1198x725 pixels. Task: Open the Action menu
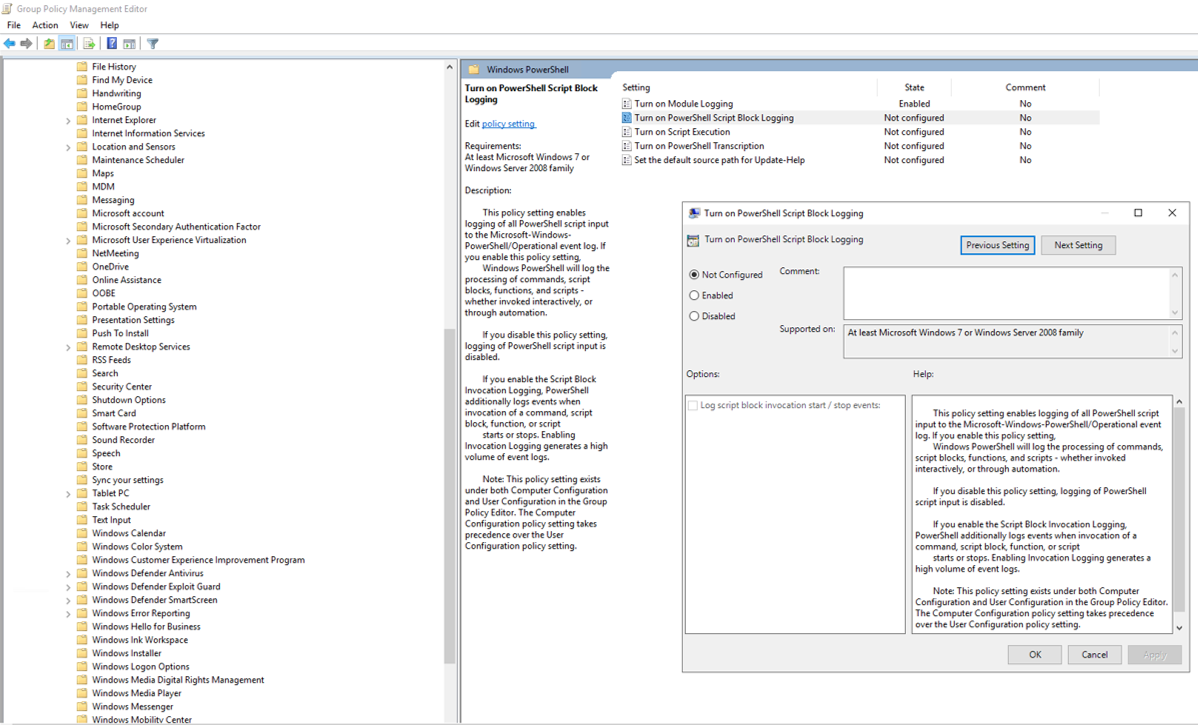tap(45, 25)
